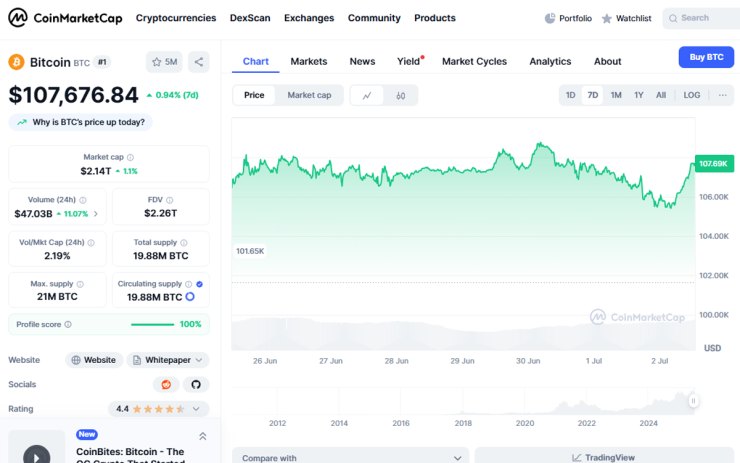
Task: Open the Cryptocurrencies menu
Action: [x=176, y=18]
